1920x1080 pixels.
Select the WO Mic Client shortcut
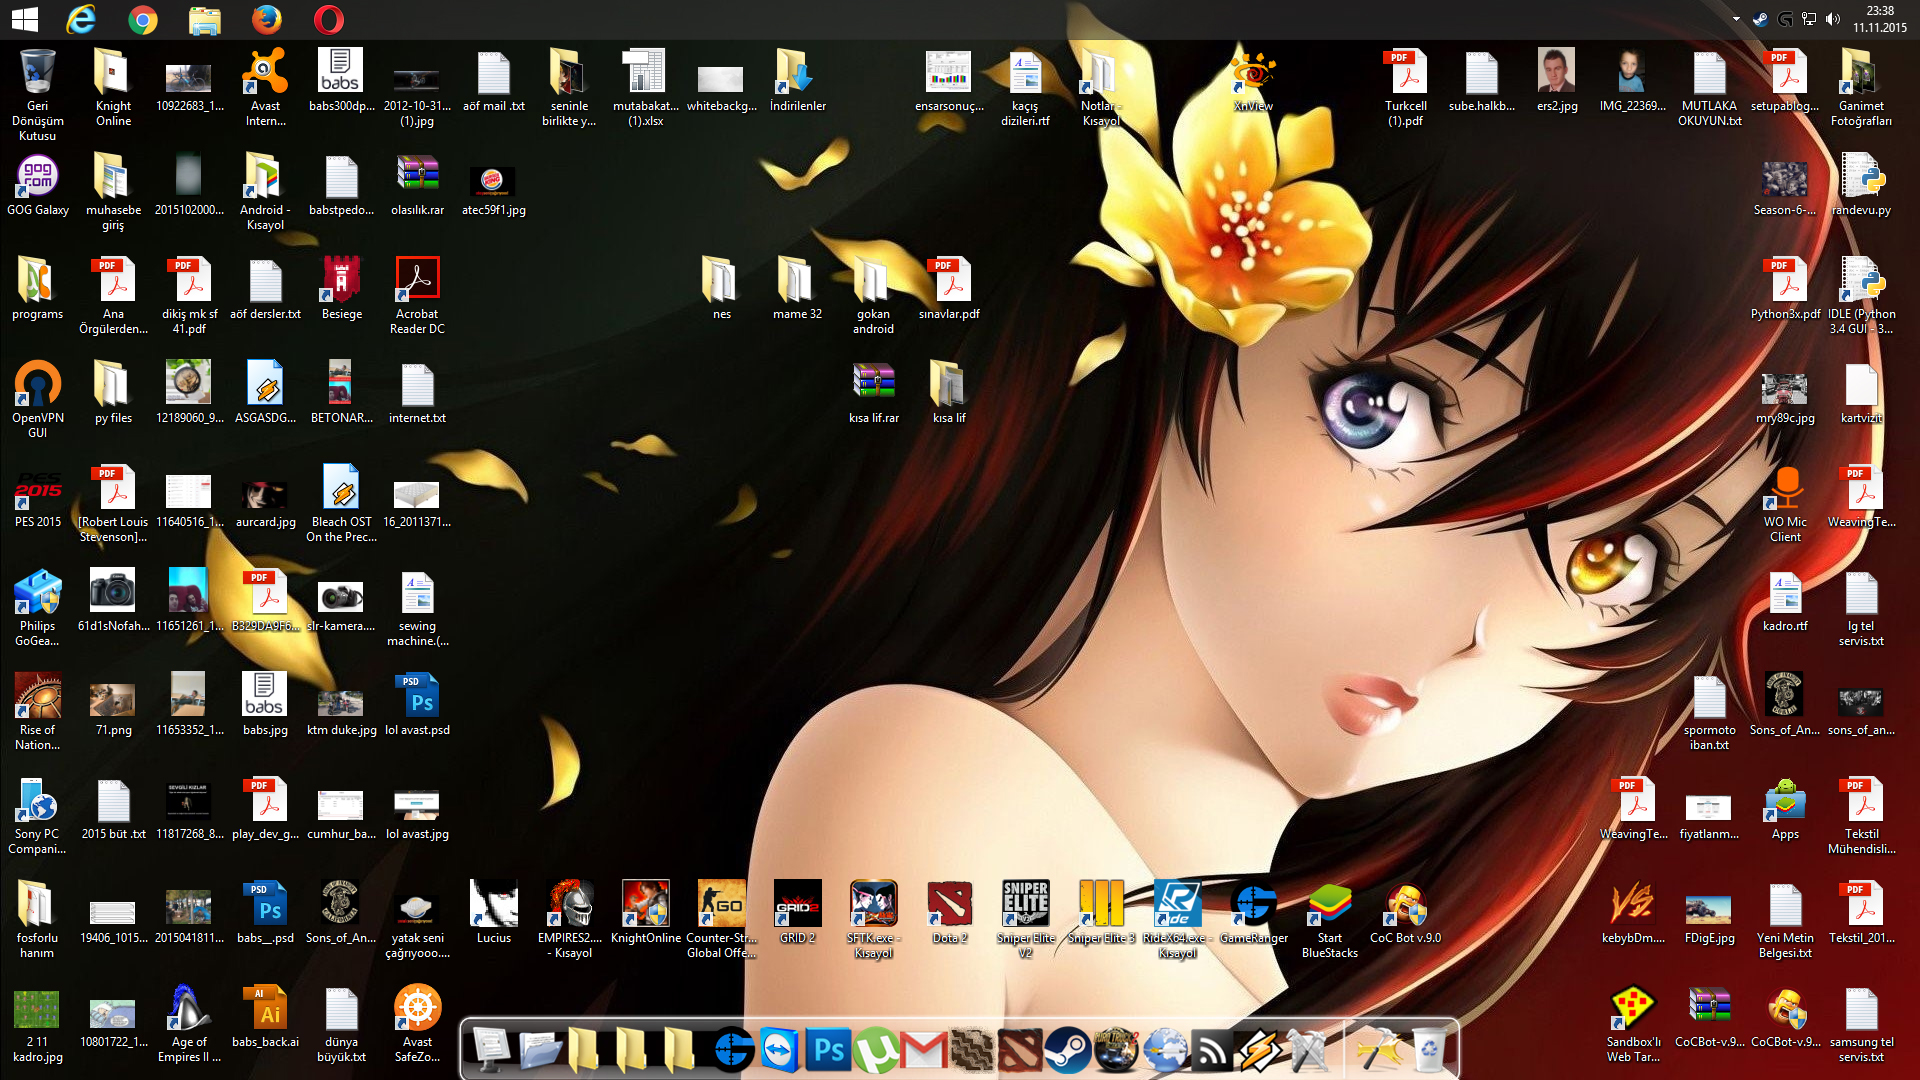(x=1786, y=504)
